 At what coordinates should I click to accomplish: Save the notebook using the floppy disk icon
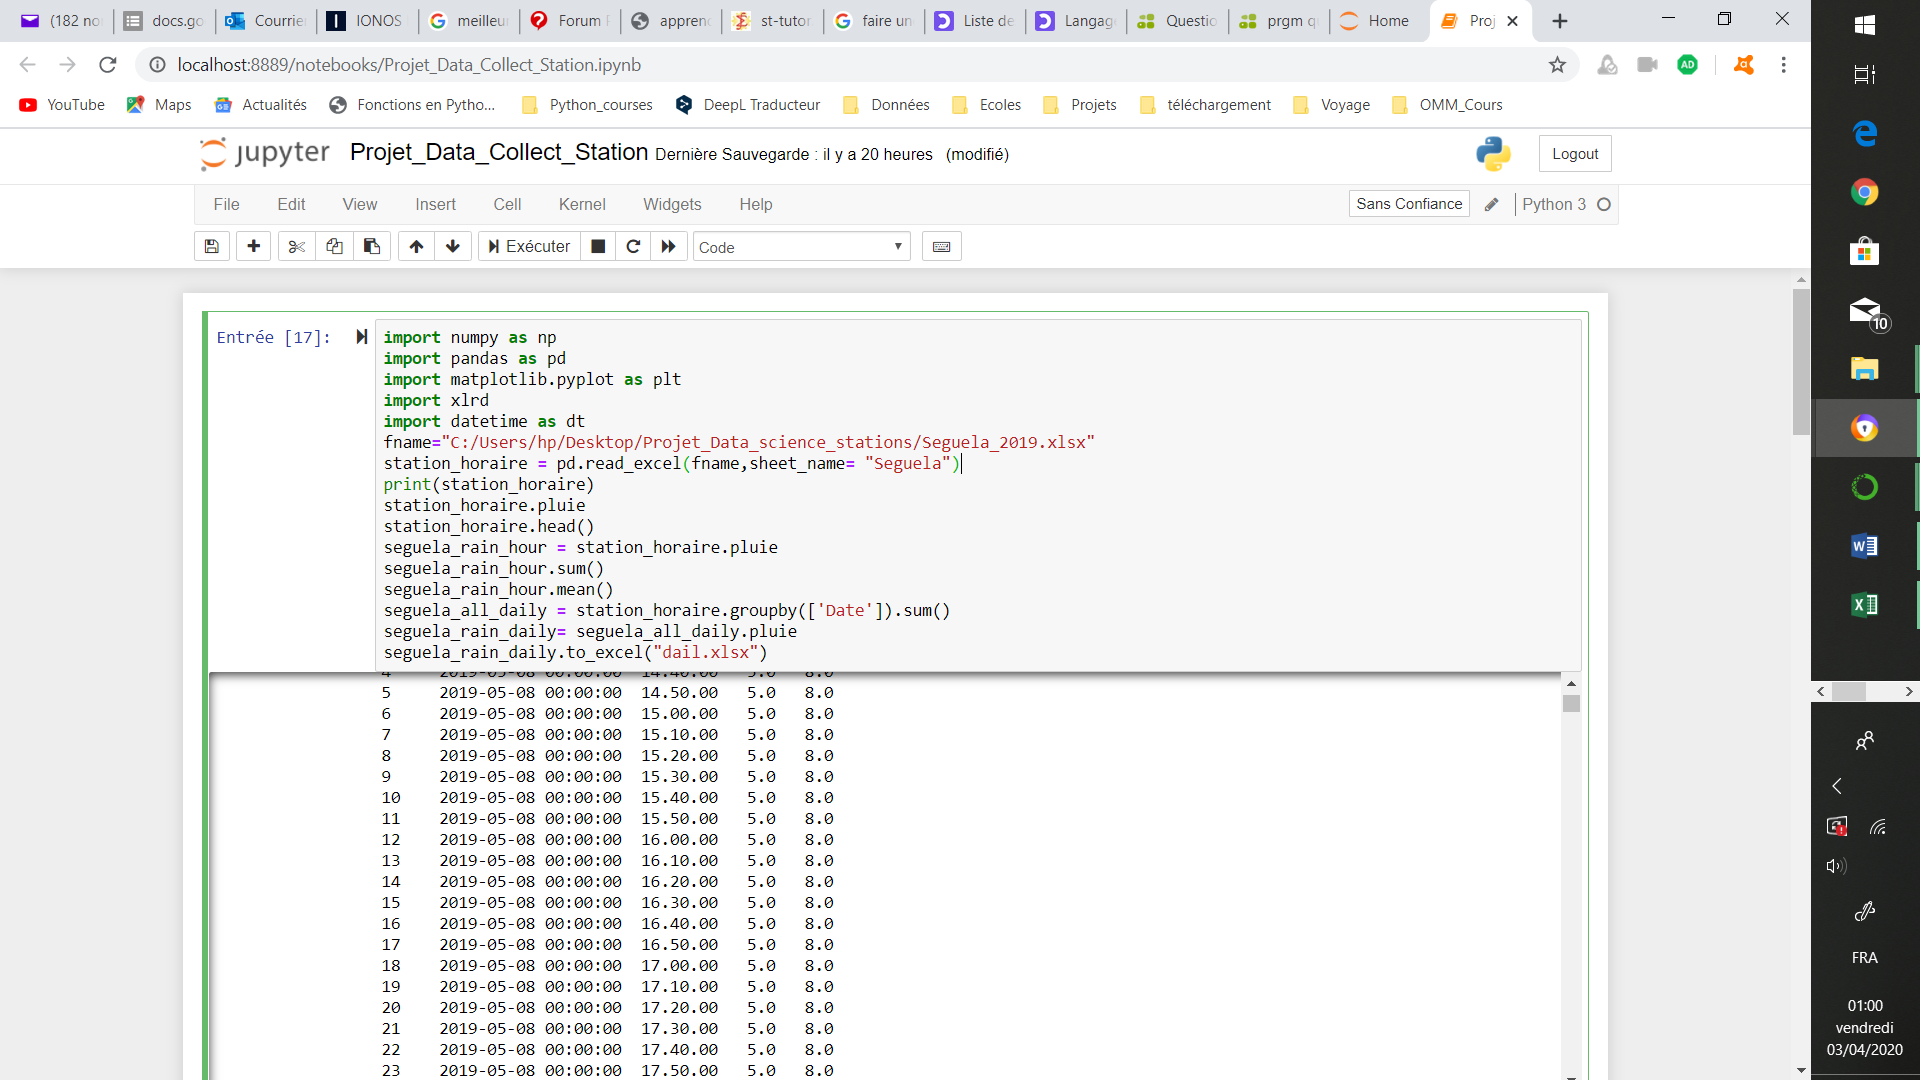(211, 246)
